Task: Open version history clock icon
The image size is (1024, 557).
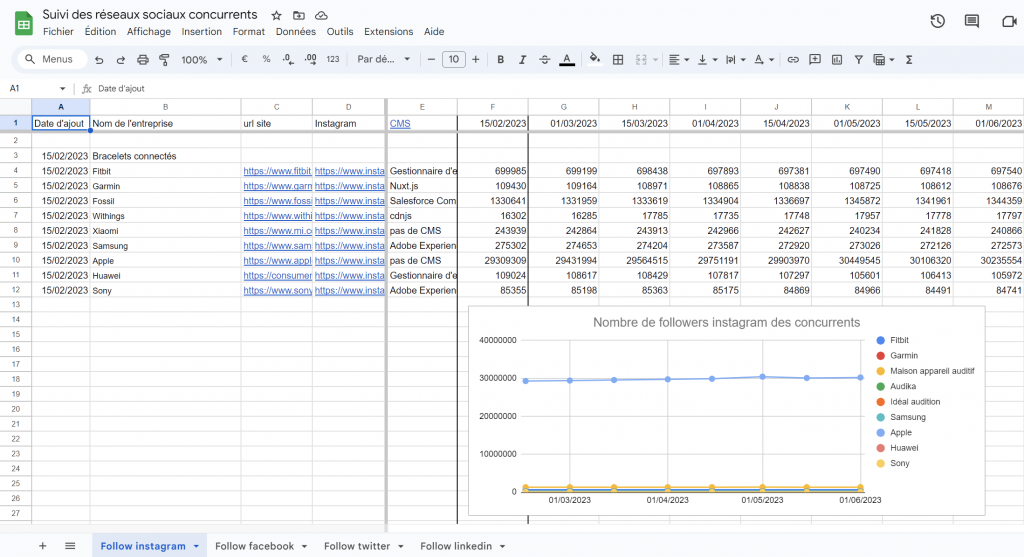Action: coord(937,21)
